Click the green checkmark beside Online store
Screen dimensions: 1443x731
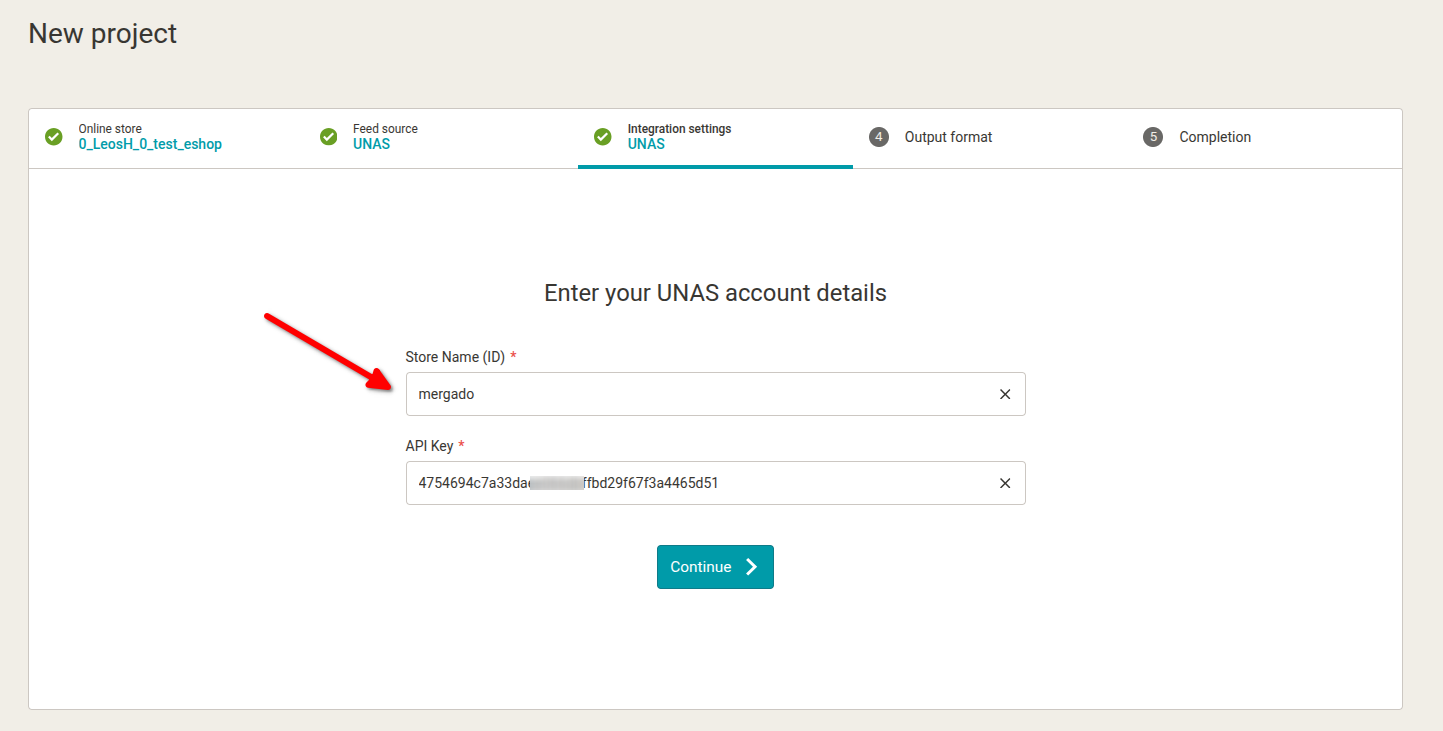54,137
